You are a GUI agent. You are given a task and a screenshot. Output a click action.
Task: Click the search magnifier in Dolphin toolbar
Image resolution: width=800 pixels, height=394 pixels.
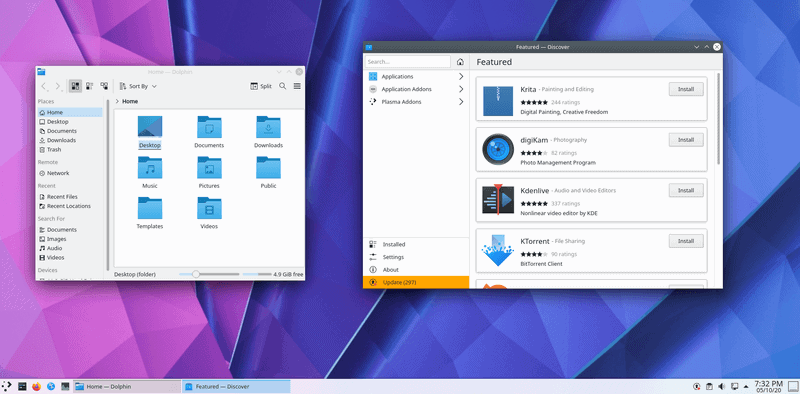283,86
